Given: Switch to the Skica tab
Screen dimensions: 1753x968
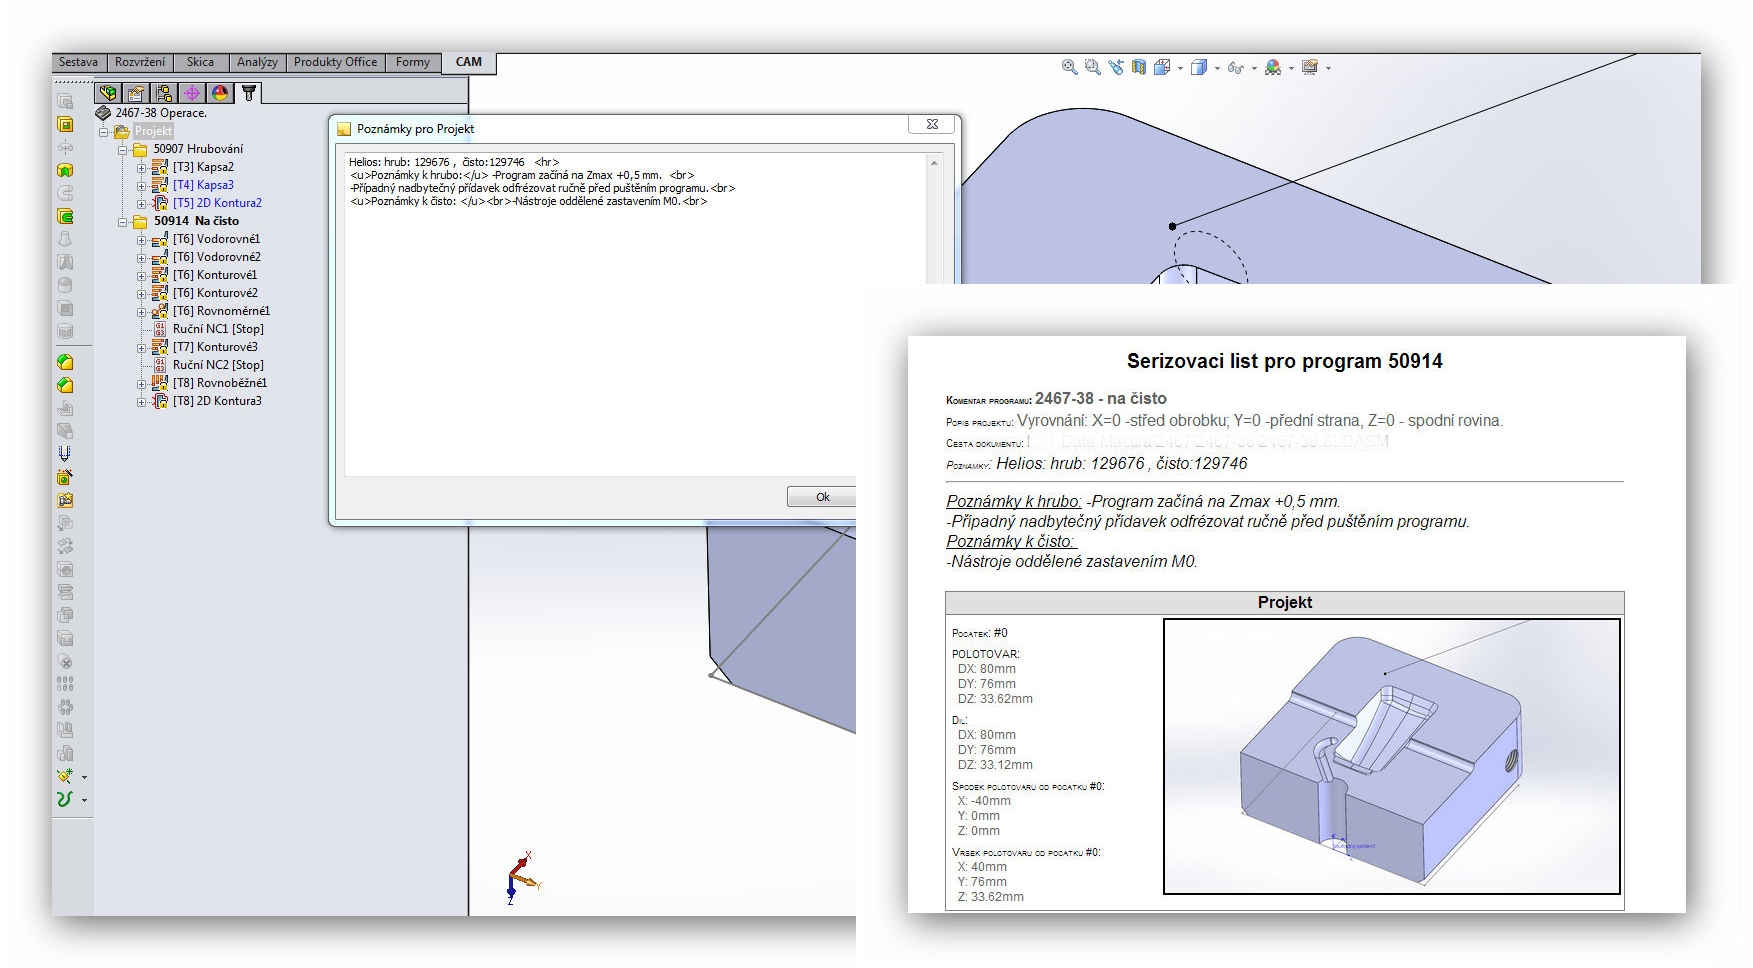Looking at the screenshot, I should pyautogui.click(x=200, y=62).
